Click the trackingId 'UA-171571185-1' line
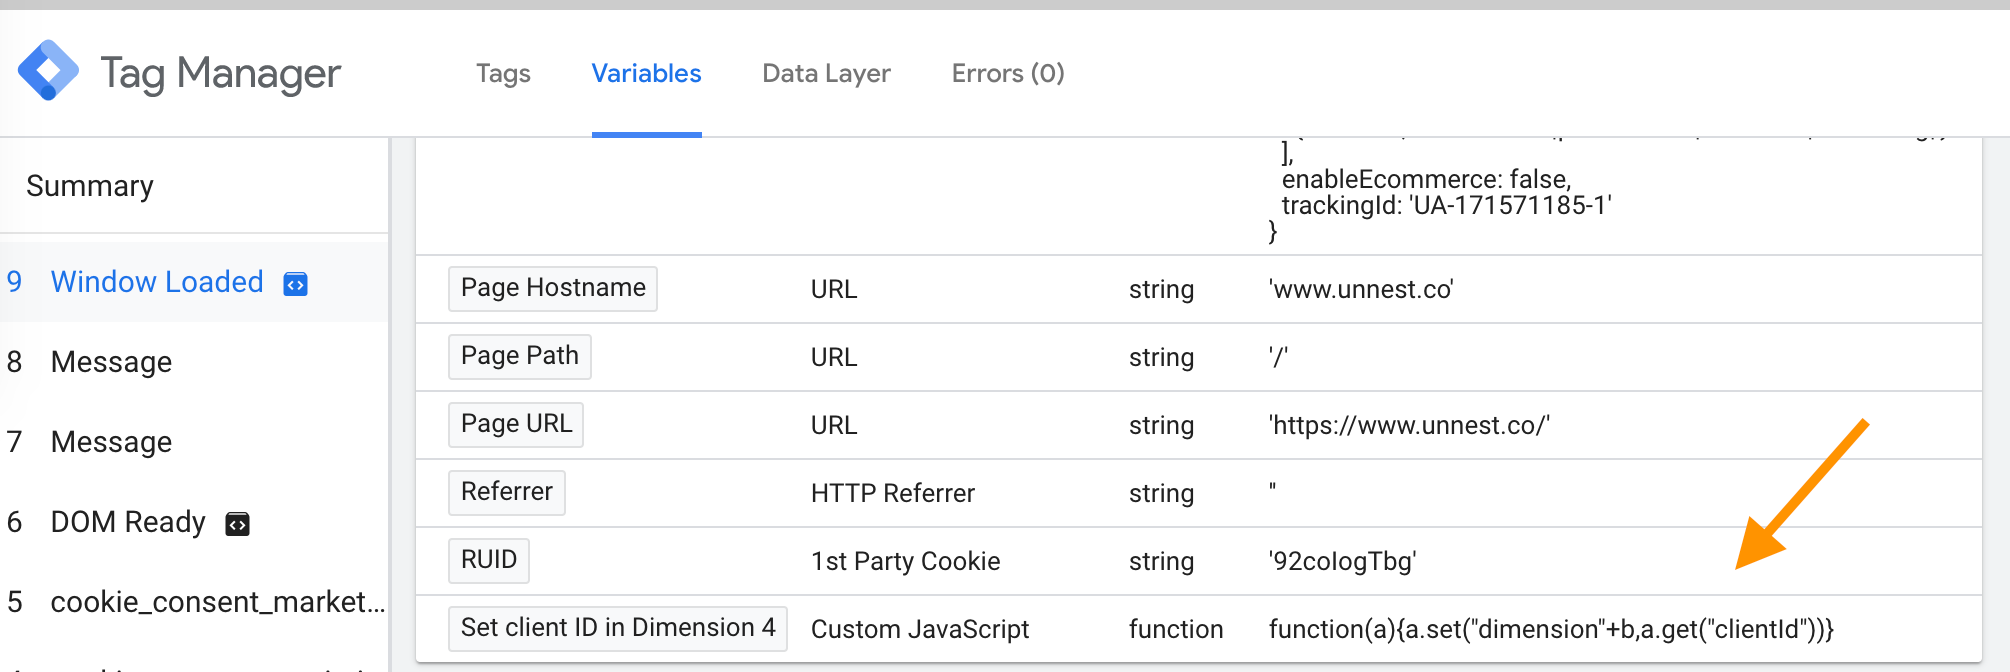The height and width of the screenshot is (672, 2010). click(1447, 205)
